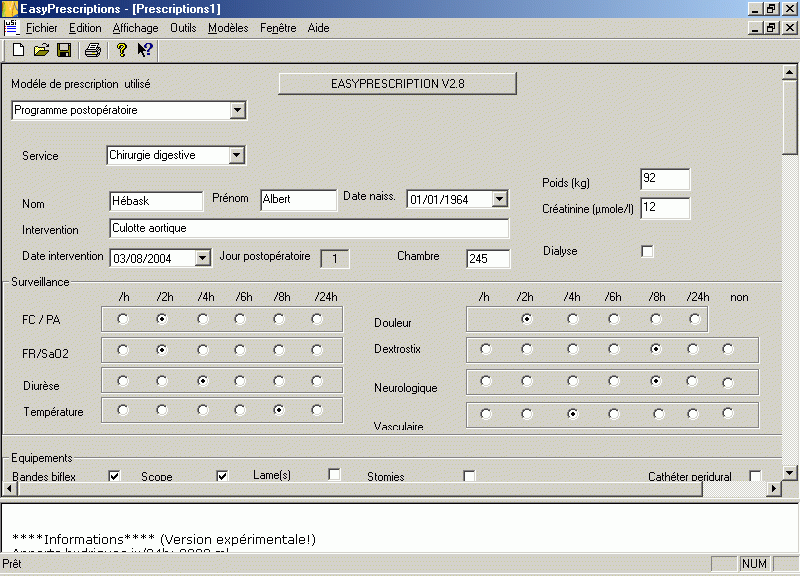Minimize the inner Prescriptions1 document window
Viewport: 800px width, 576px height.
click(x=756, y=28)
